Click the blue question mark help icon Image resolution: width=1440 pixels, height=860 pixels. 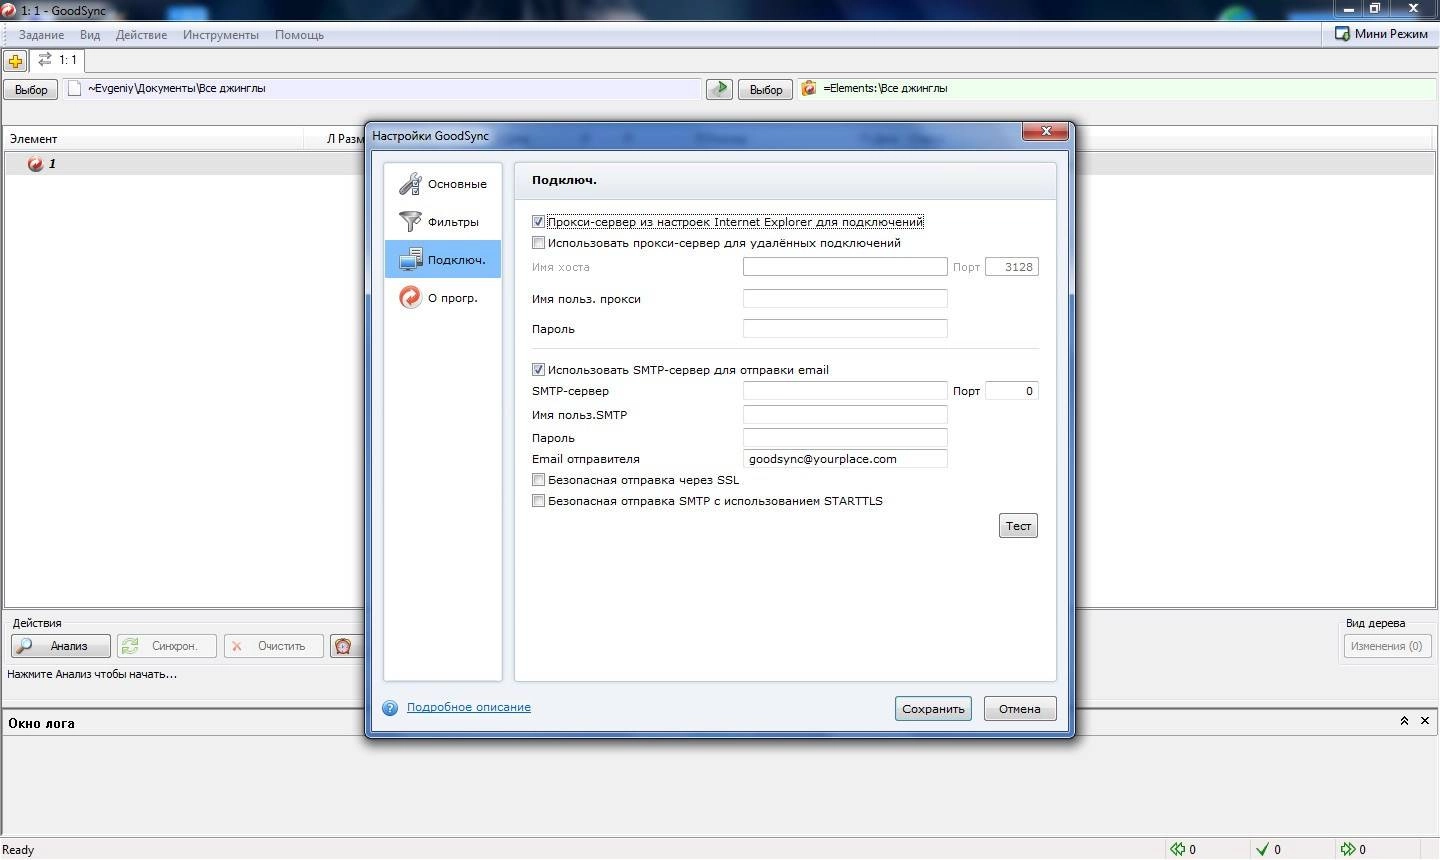pos(390,708)
